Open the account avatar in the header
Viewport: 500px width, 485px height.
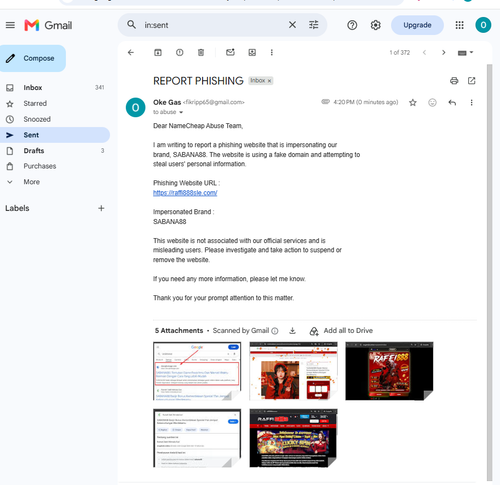point(483,25)
